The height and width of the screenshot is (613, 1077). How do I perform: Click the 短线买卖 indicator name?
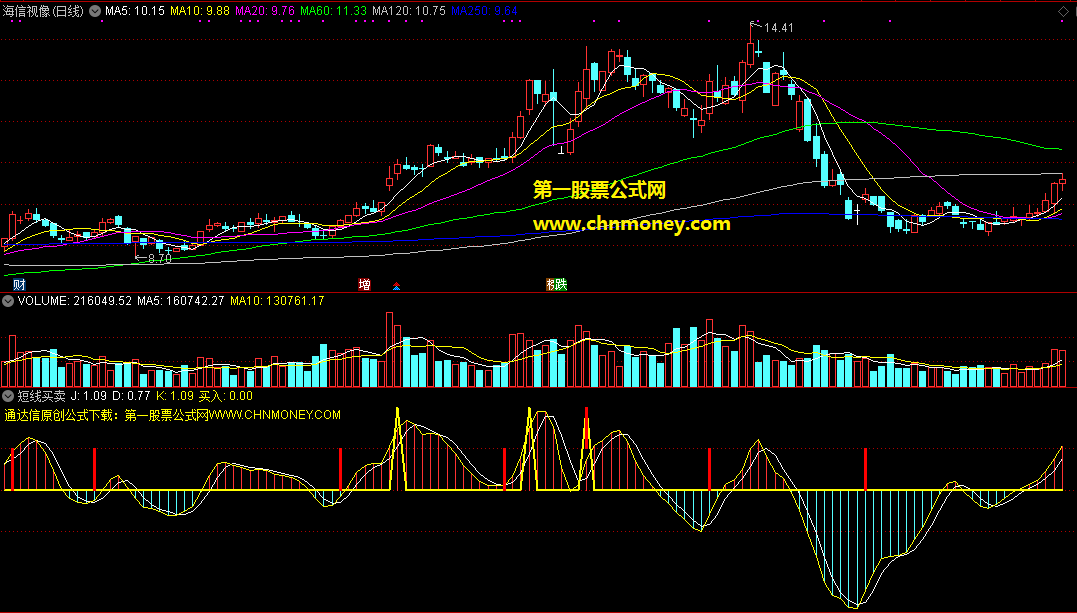tap(41, 396)
